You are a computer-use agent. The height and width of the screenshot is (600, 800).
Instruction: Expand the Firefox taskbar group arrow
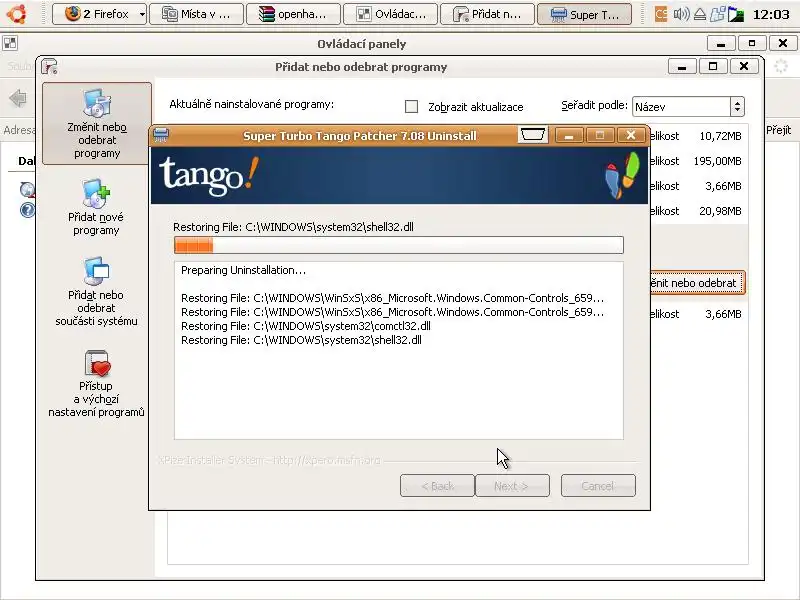pos(142,14)
